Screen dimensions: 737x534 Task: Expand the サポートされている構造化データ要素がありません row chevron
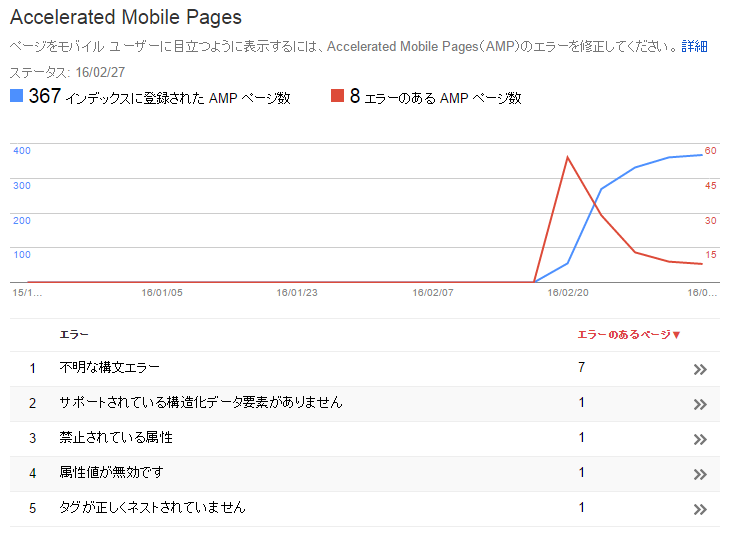pyautogui.click(x=700, y=404)
